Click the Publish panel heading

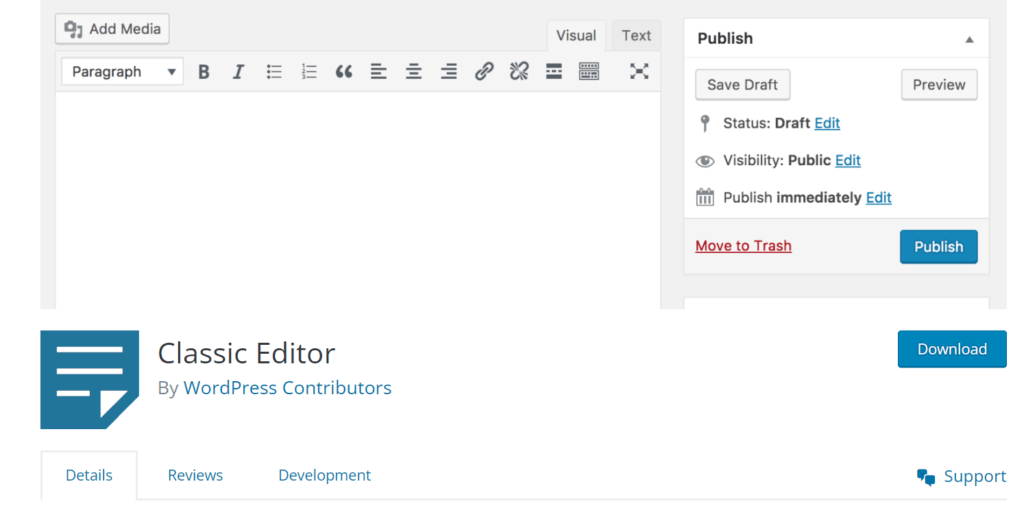click(x=725, y=39)
